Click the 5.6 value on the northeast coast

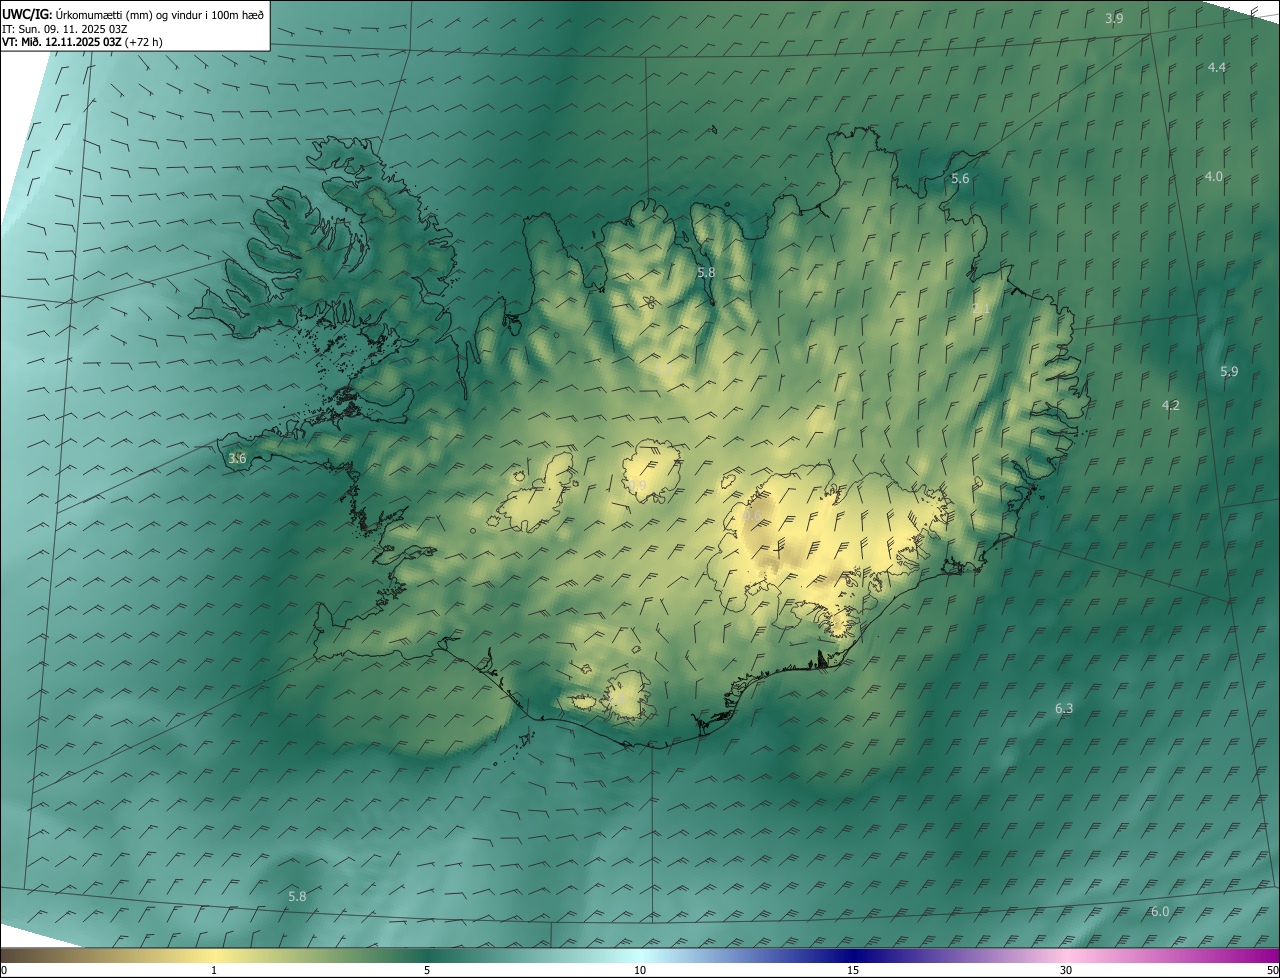960,179
